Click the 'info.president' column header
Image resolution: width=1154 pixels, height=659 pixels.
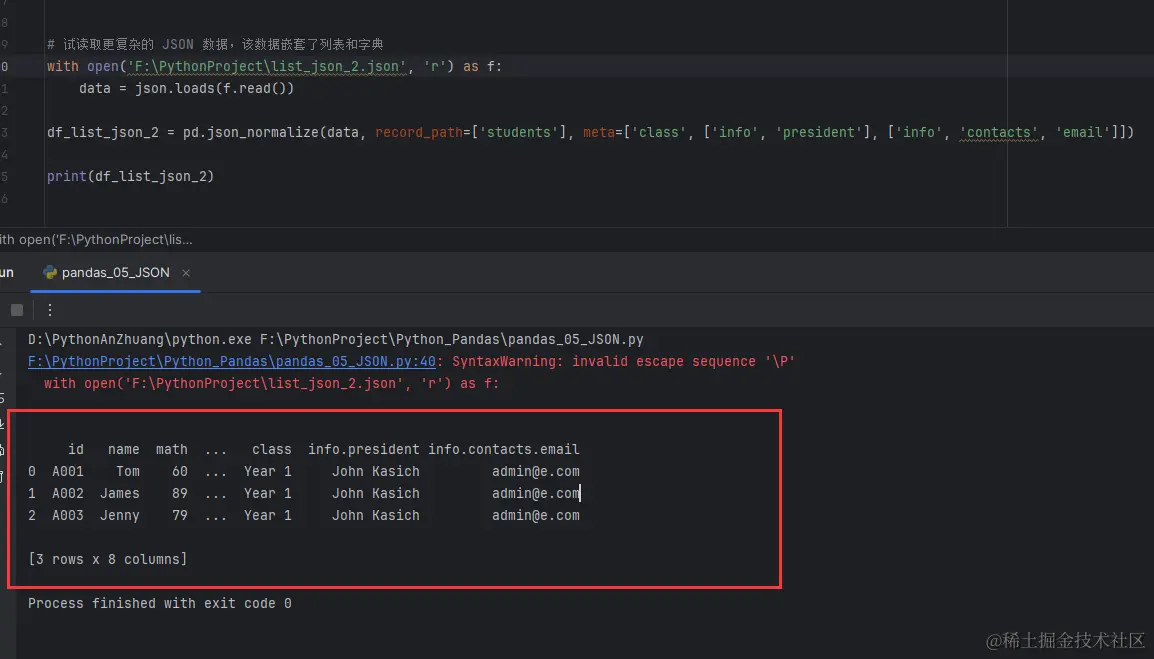coord(364,449)
